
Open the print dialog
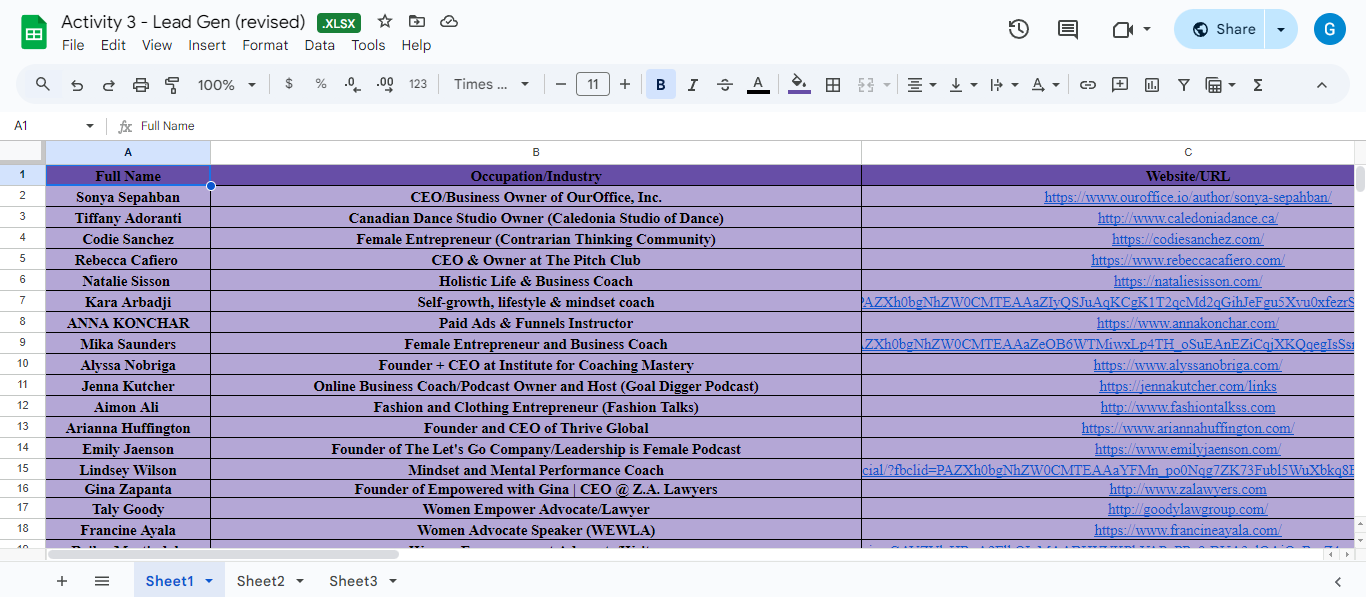click(x=139, y=84)
